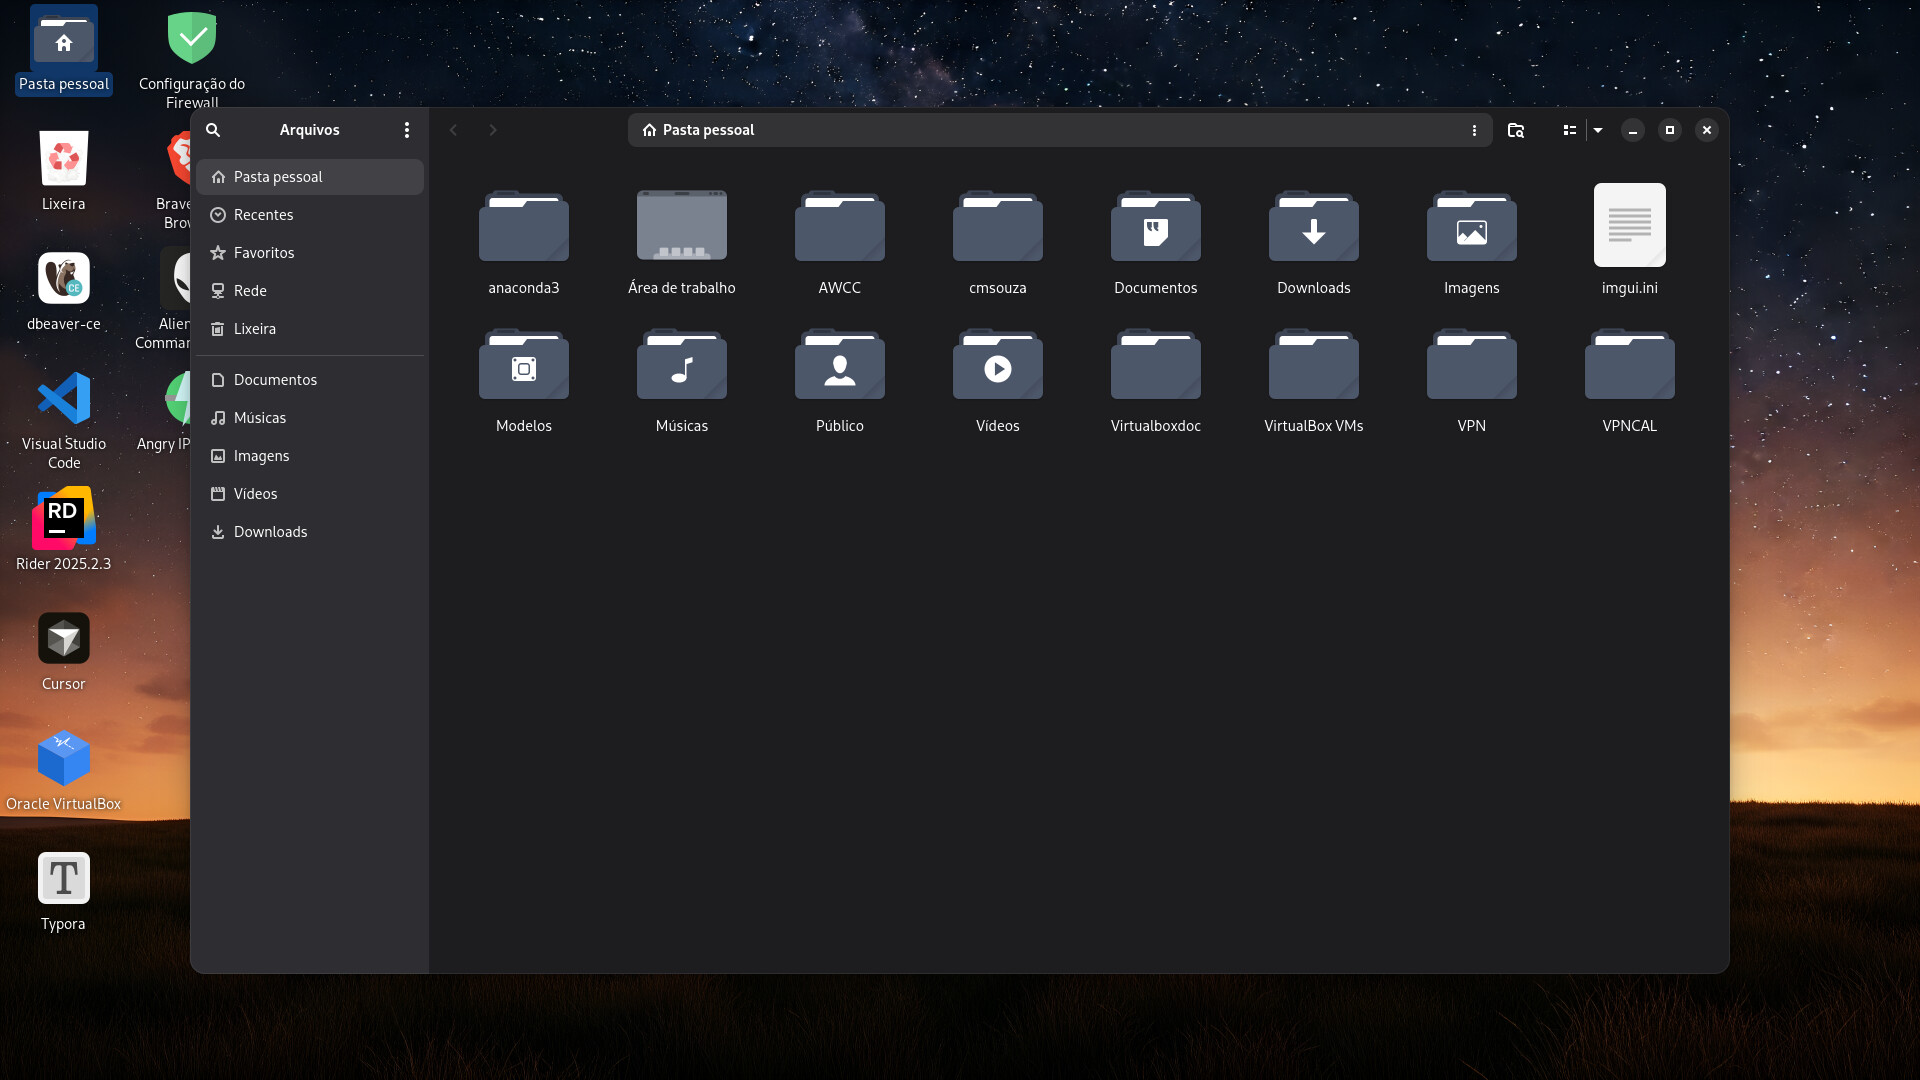Click the Typora desktop icon
This screenshot has width=1920, height=1080.
[64, 879]
